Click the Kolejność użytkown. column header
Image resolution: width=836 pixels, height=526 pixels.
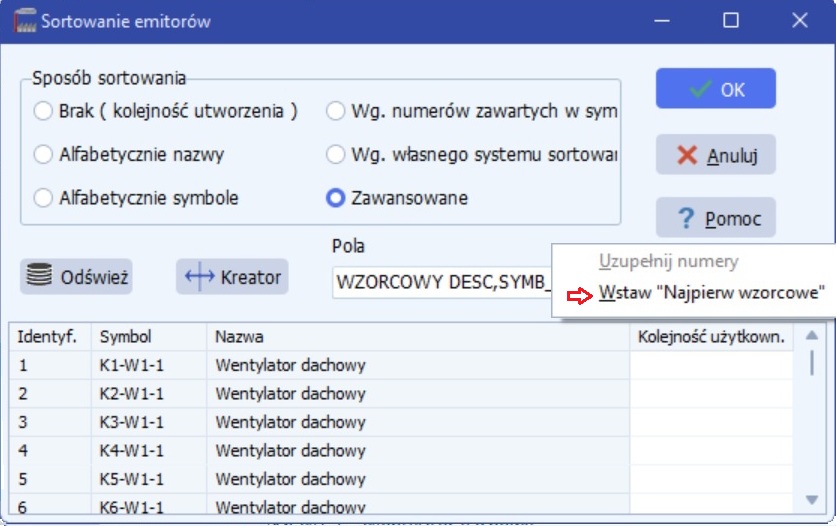(x=711, y=337)
